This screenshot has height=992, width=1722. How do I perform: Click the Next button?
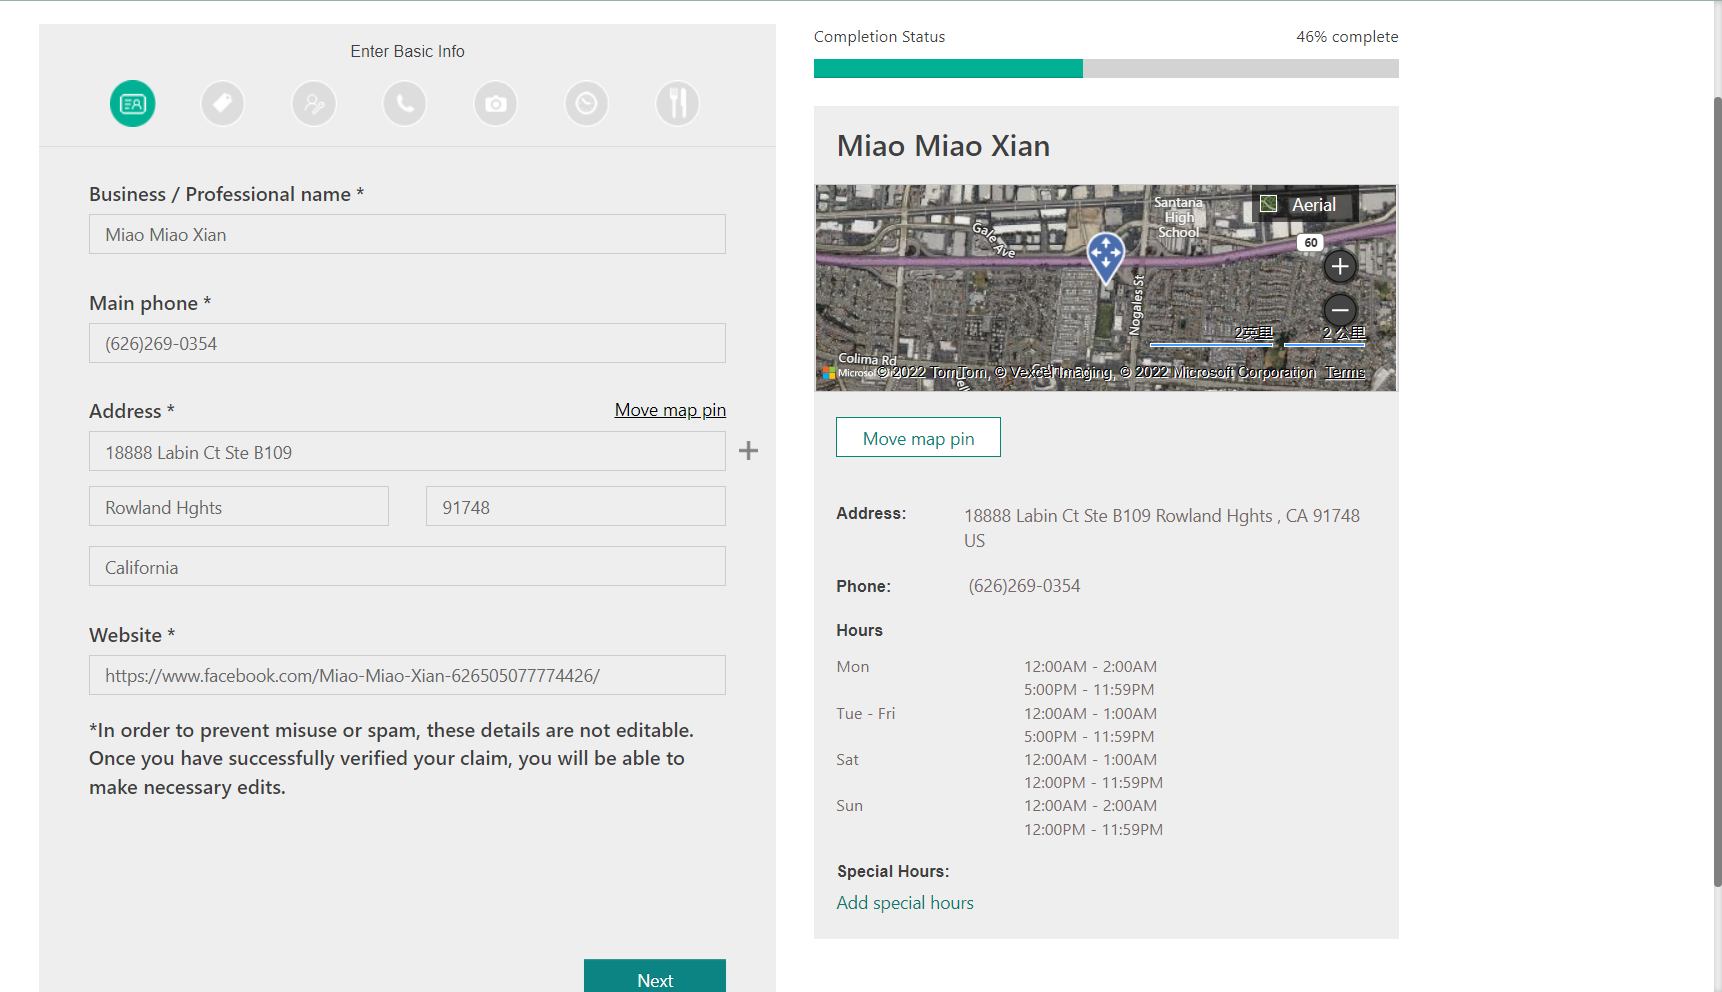click(x=655, y=977)
